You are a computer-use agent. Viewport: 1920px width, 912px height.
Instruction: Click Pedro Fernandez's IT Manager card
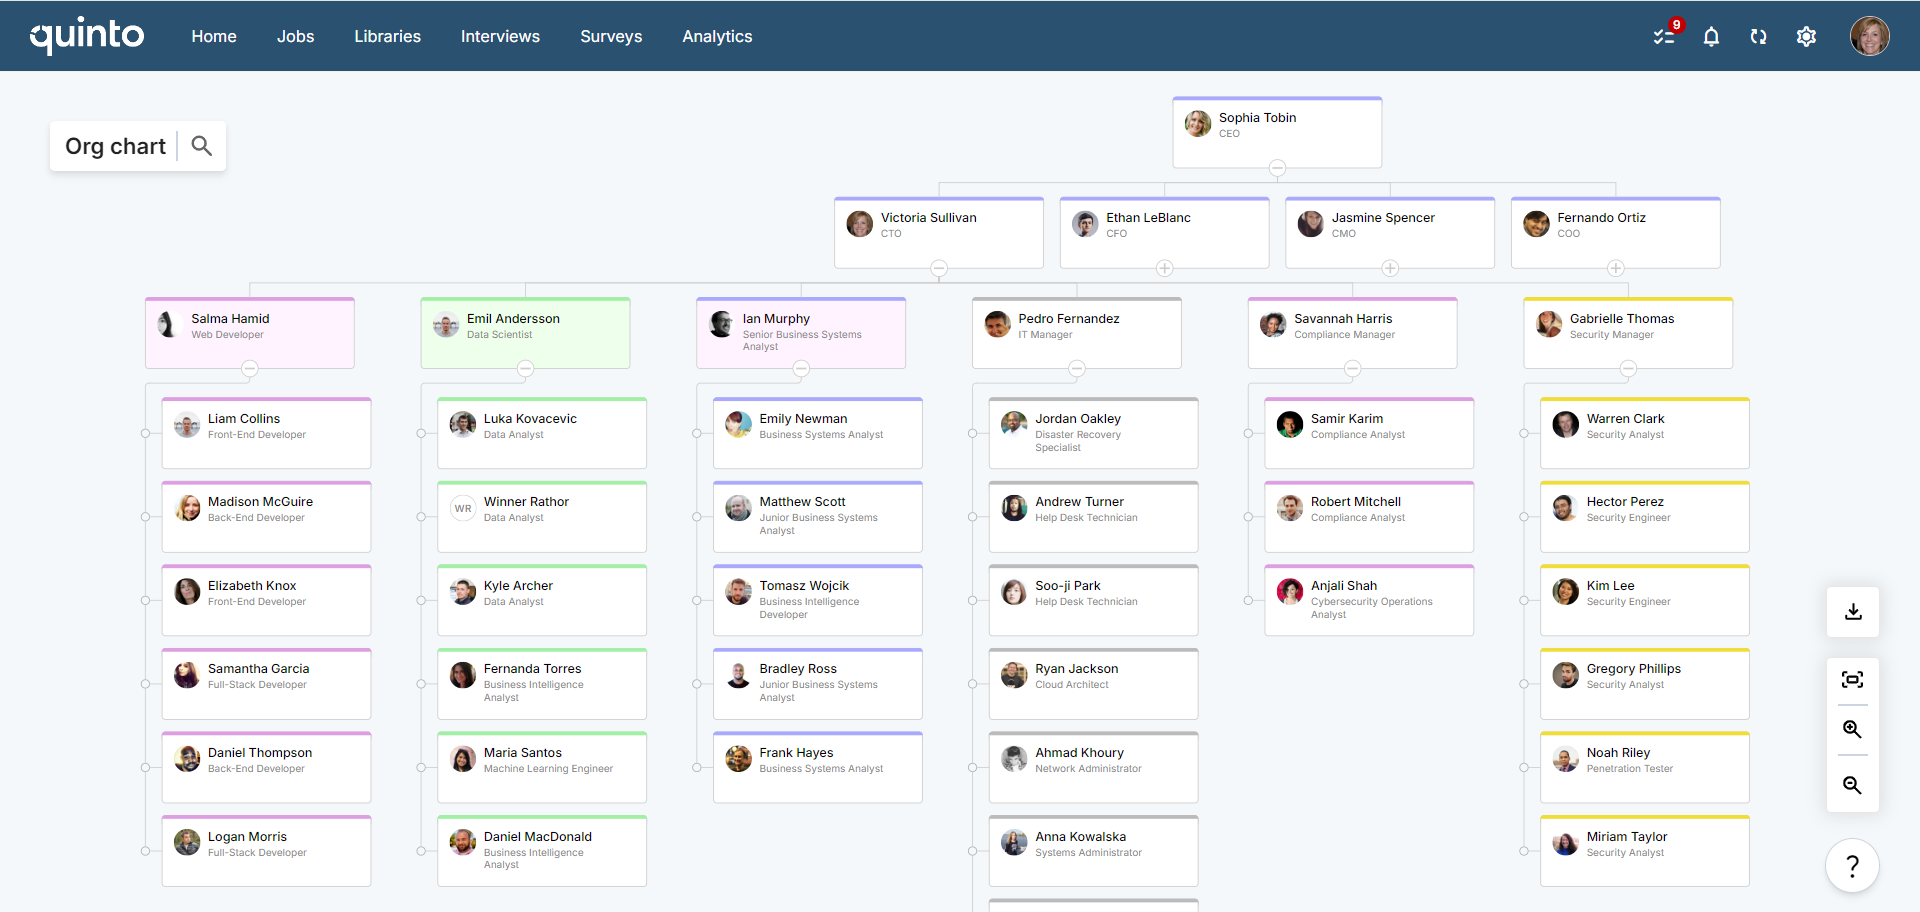pyautogui.click(x=1075, y=330)
